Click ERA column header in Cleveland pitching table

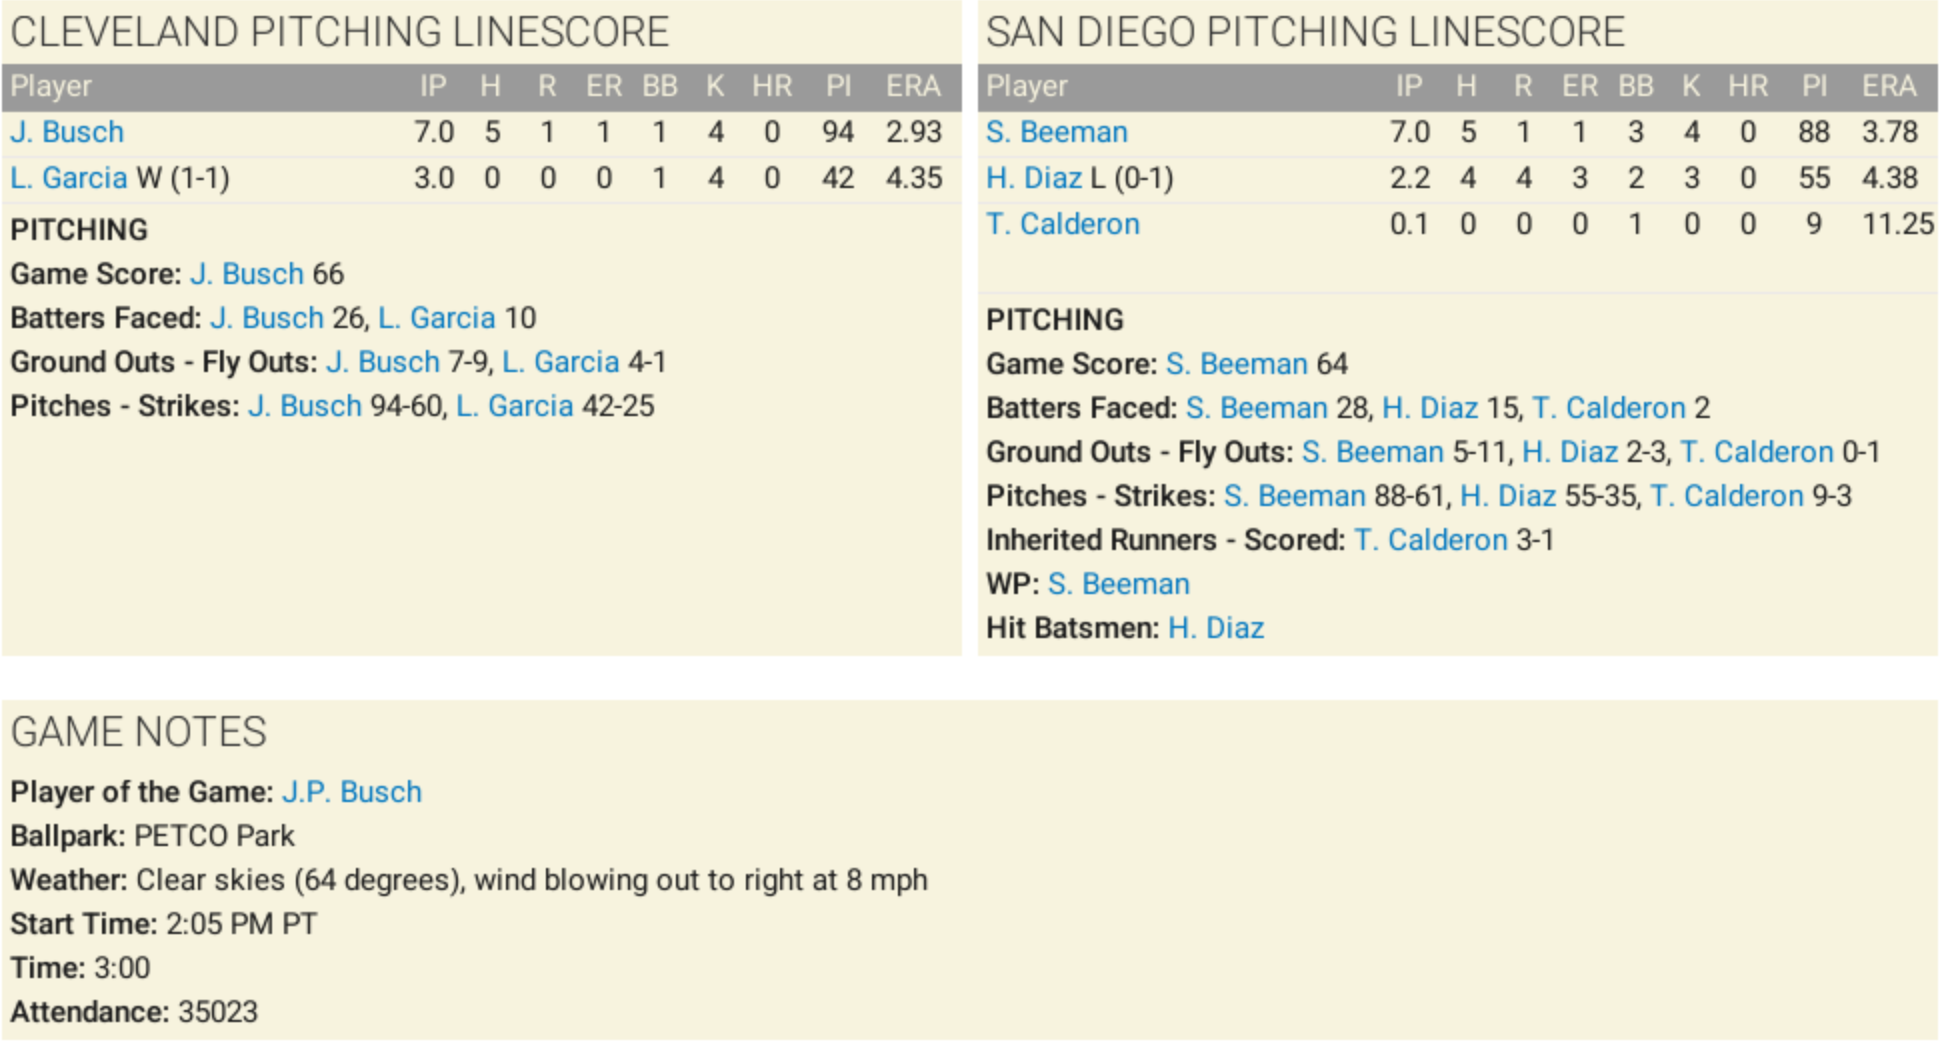pyautogui.click(x=912, y=87)
